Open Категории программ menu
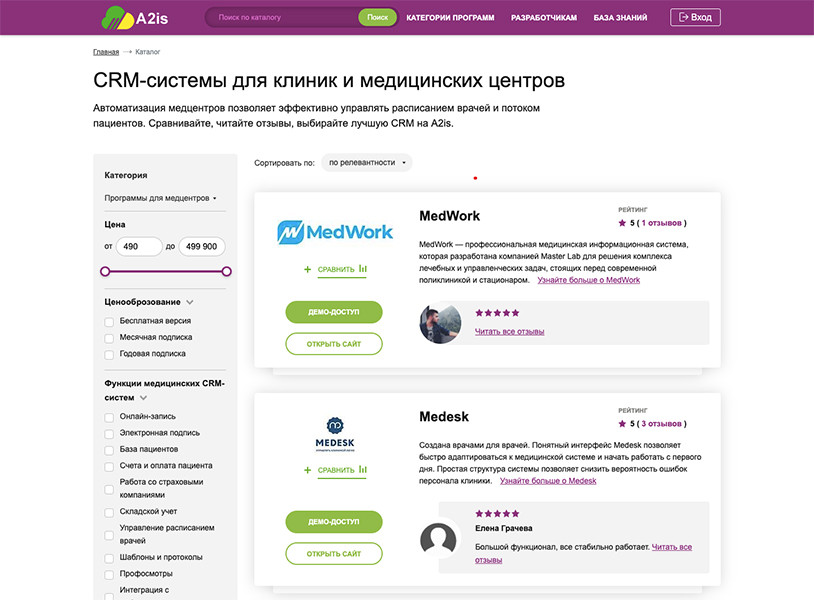814x600 pixels. pyautogui.click(x=450, y=18)
